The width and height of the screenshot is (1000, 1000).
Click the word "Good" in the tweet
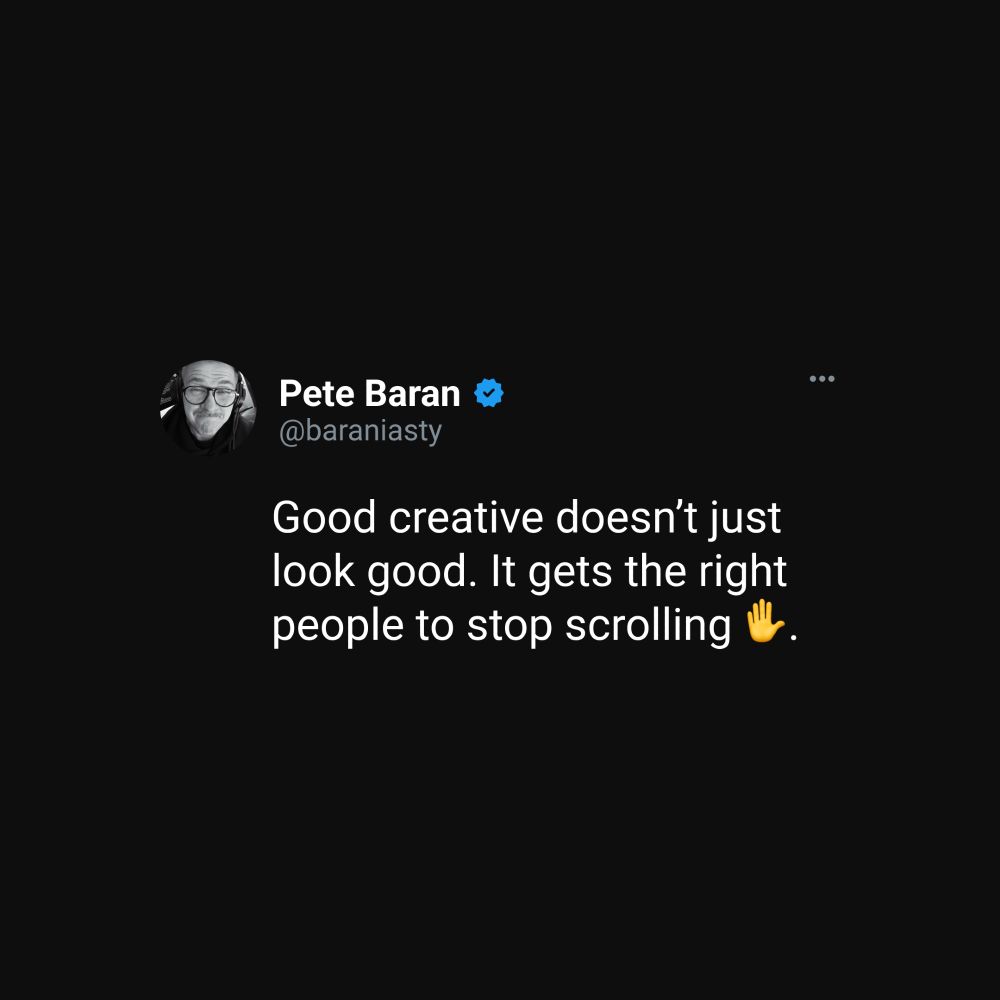[324, 517]
